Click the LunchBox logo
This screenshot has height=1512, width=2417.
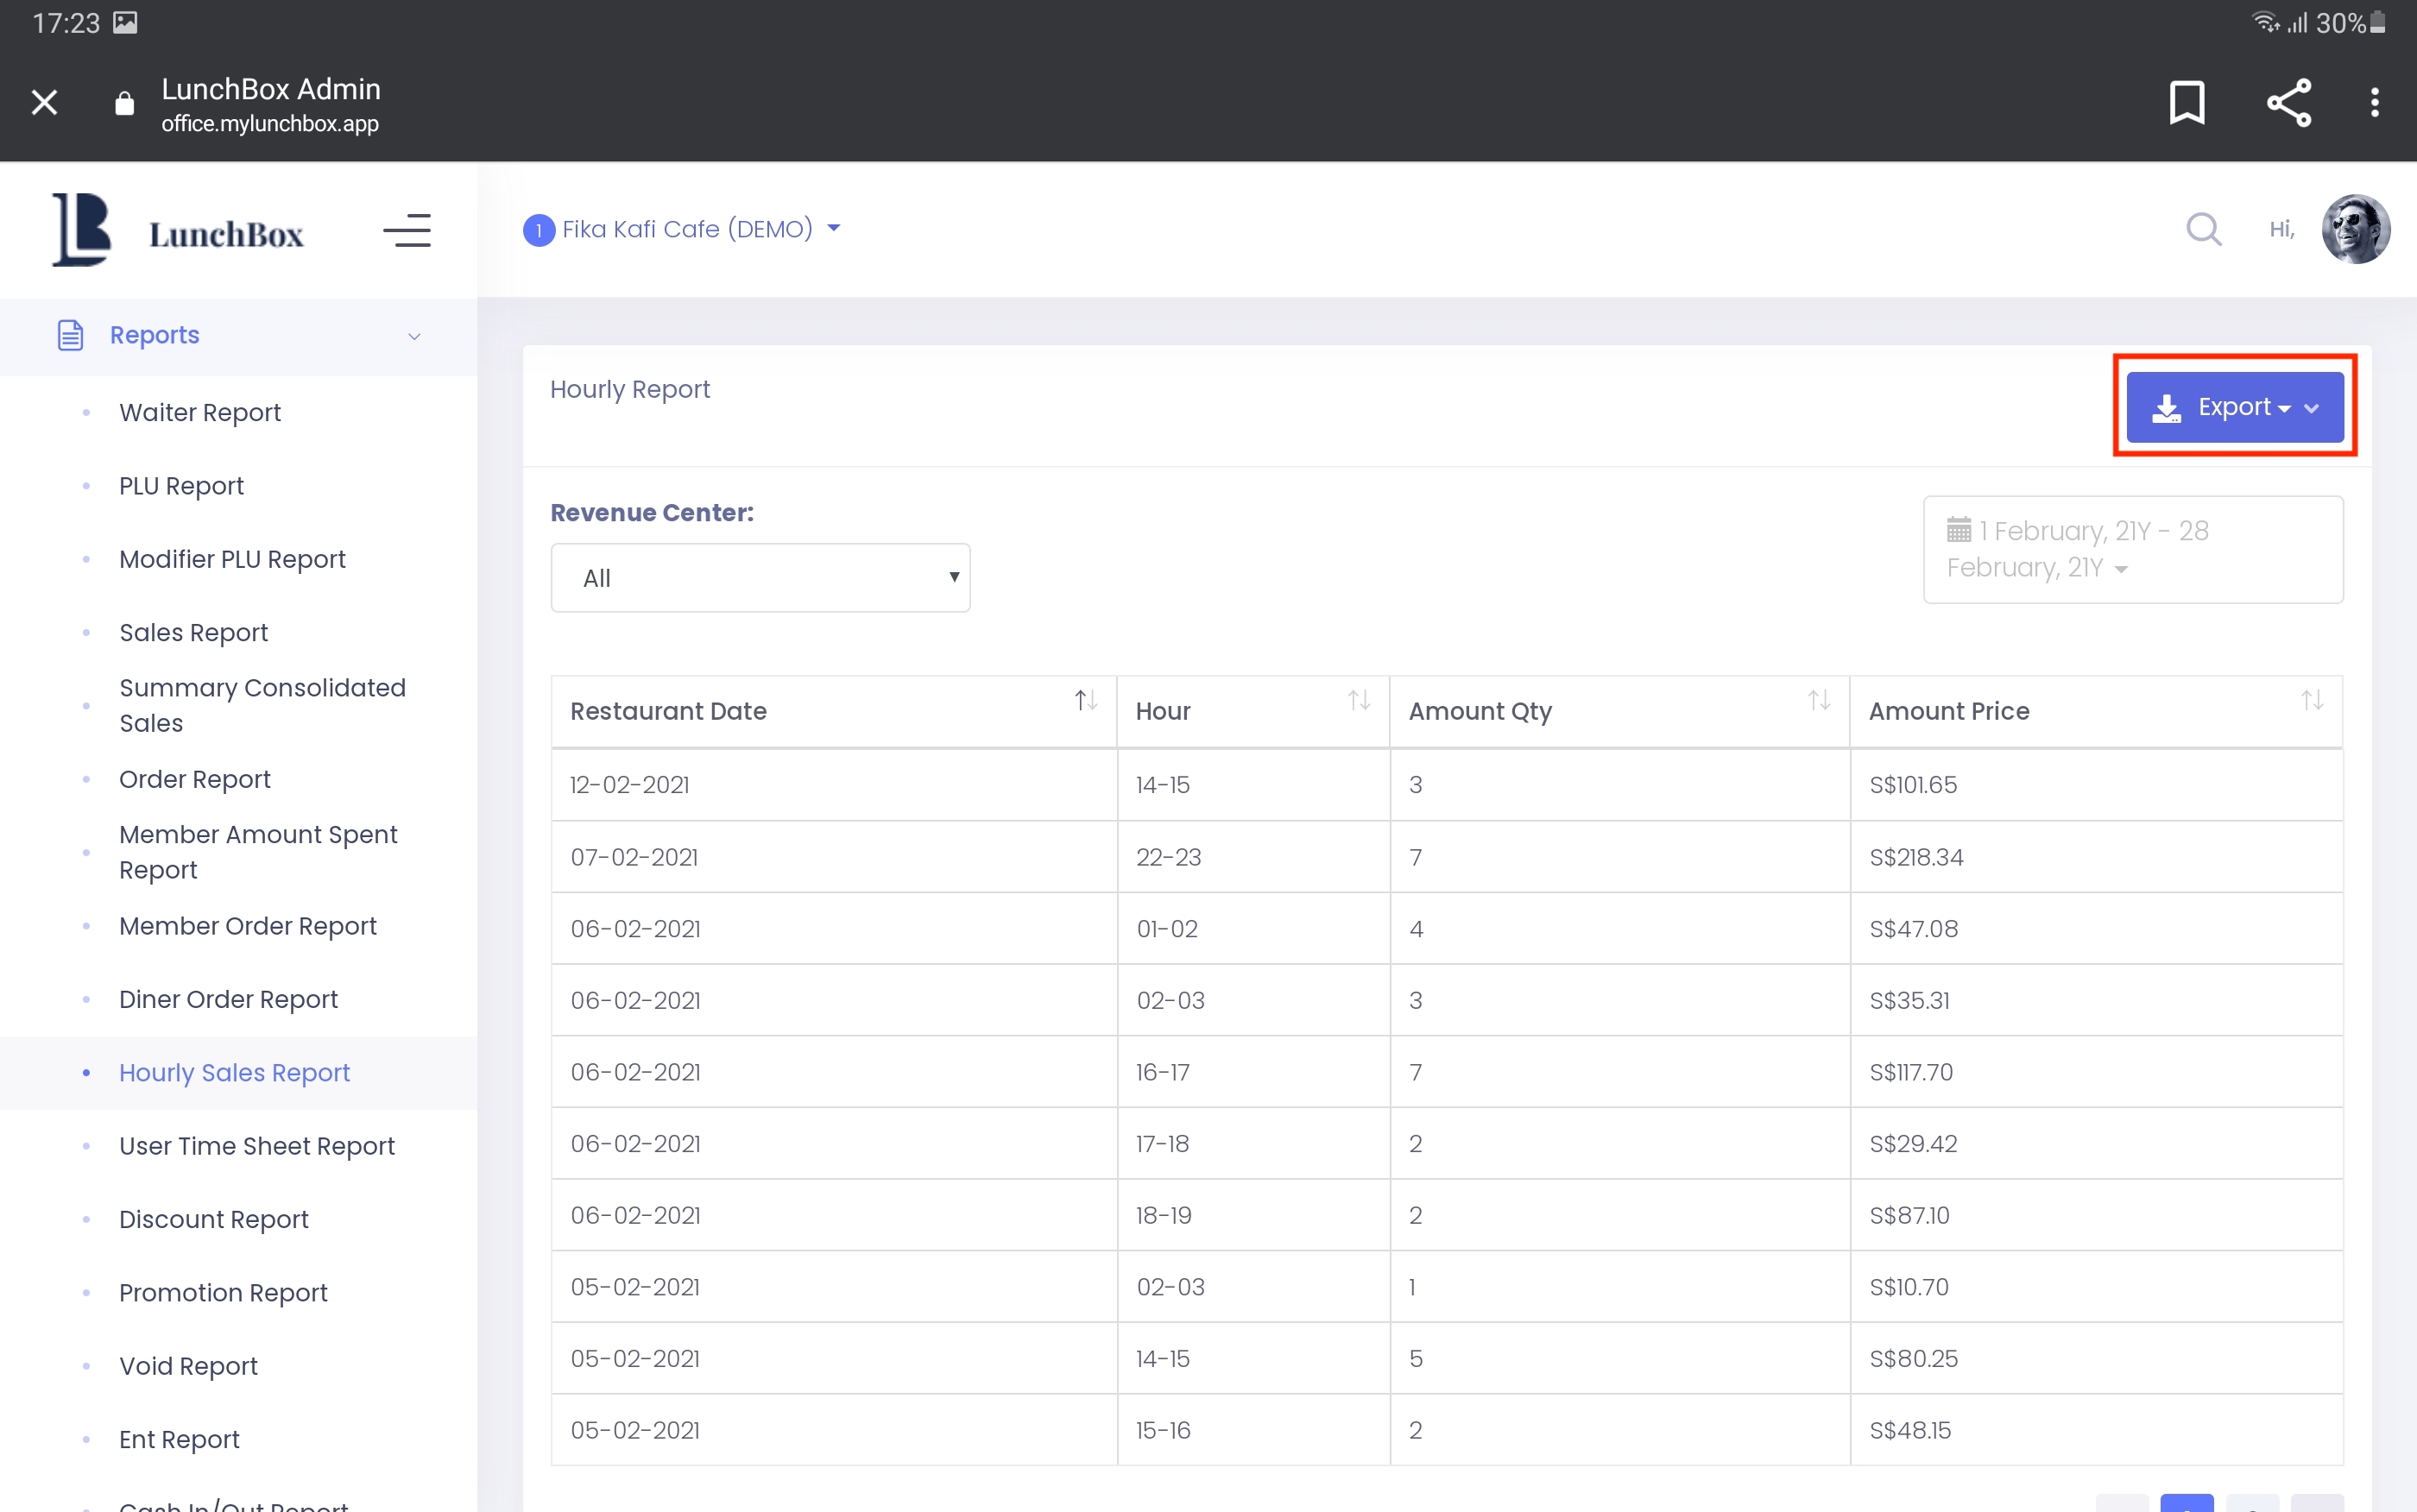point(178,231)
